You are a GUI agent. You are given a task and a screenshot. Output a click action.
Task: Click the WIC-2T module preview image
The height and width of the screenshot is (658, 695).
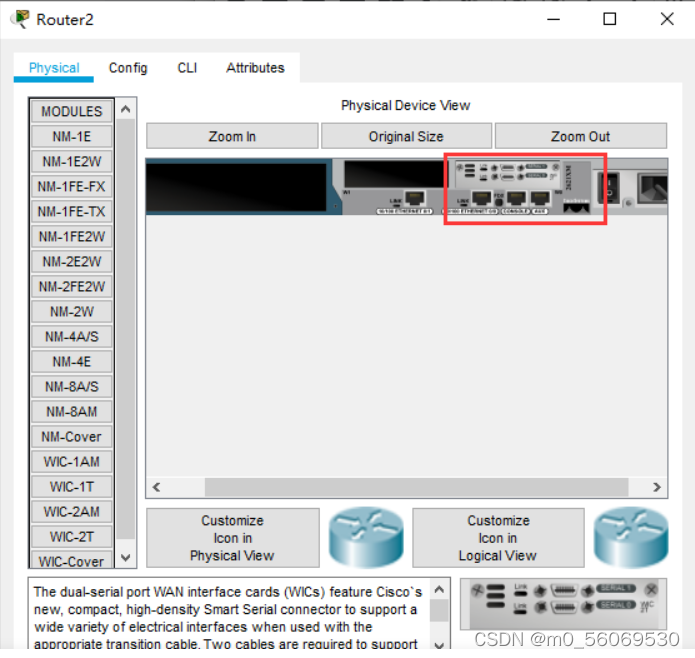coord(563,603)
